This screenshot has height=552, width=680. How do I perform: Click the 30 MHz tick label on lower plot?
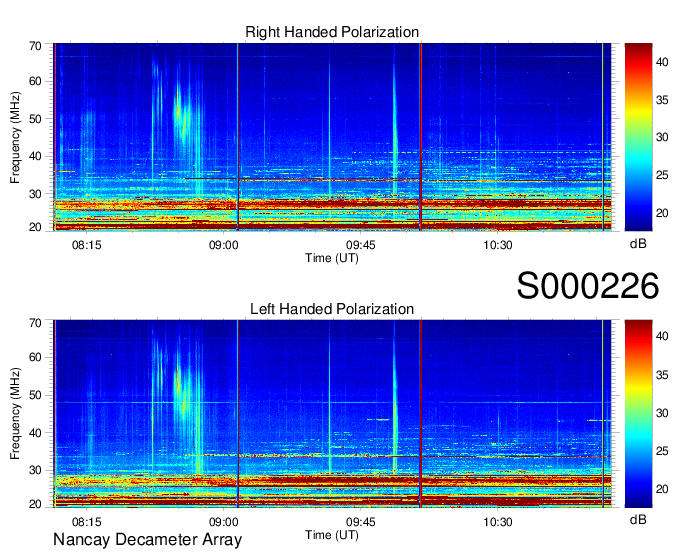click(35, 470)
